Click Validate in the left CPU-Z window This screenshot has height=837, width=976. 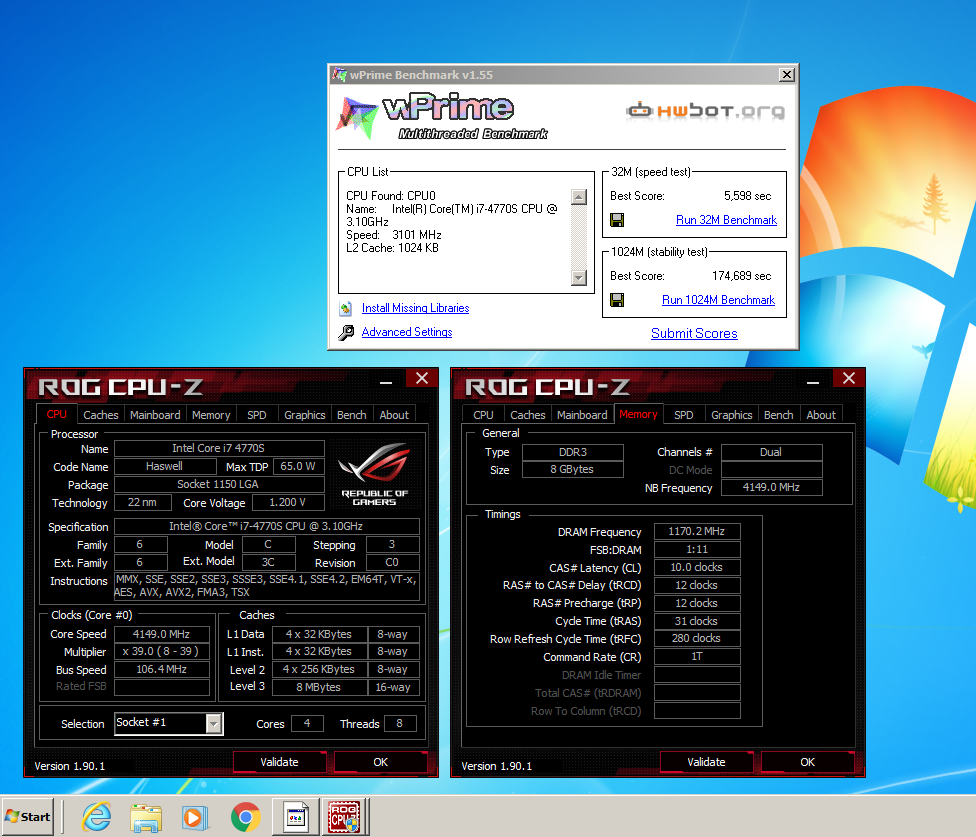click(279, 762)
